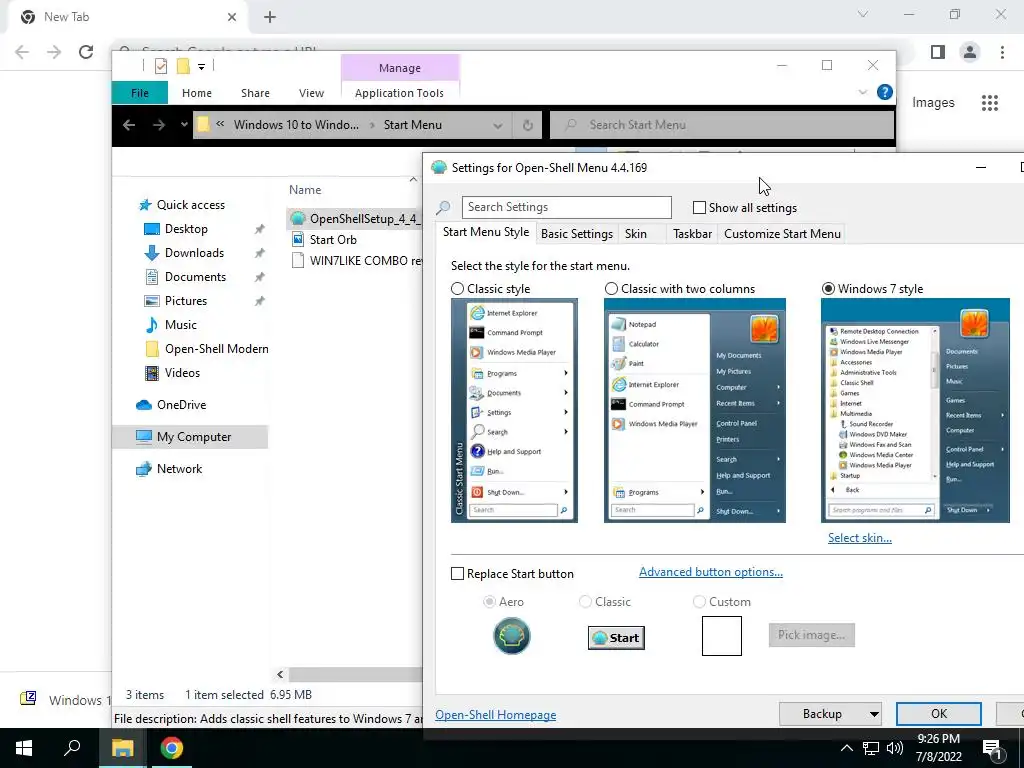The width and height of the screenshot is (1024, 768).
Task: Click the Name column sort arrow
Action: 413,180
